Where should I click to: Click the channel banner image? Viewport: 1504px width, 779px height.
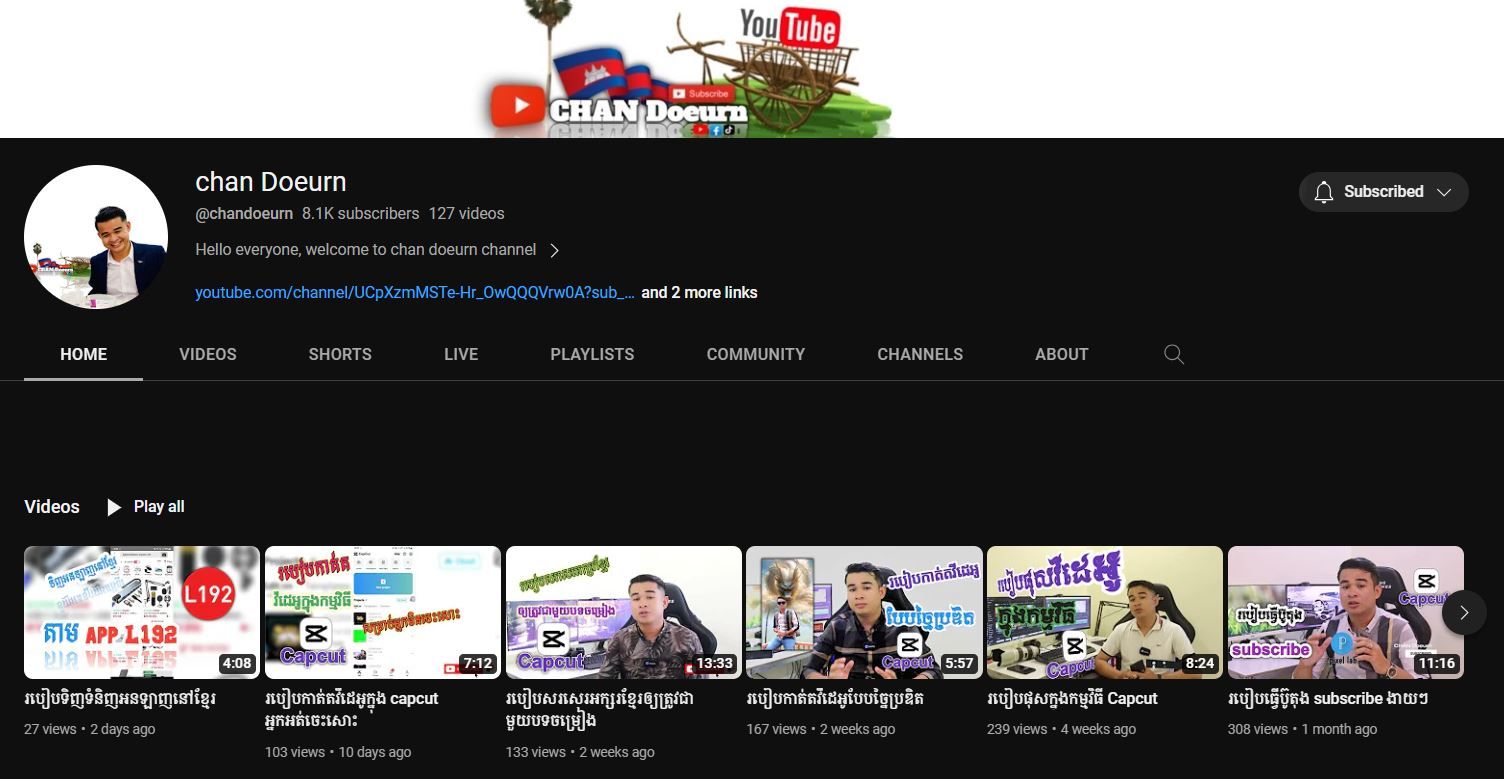(x=752, y=69)
